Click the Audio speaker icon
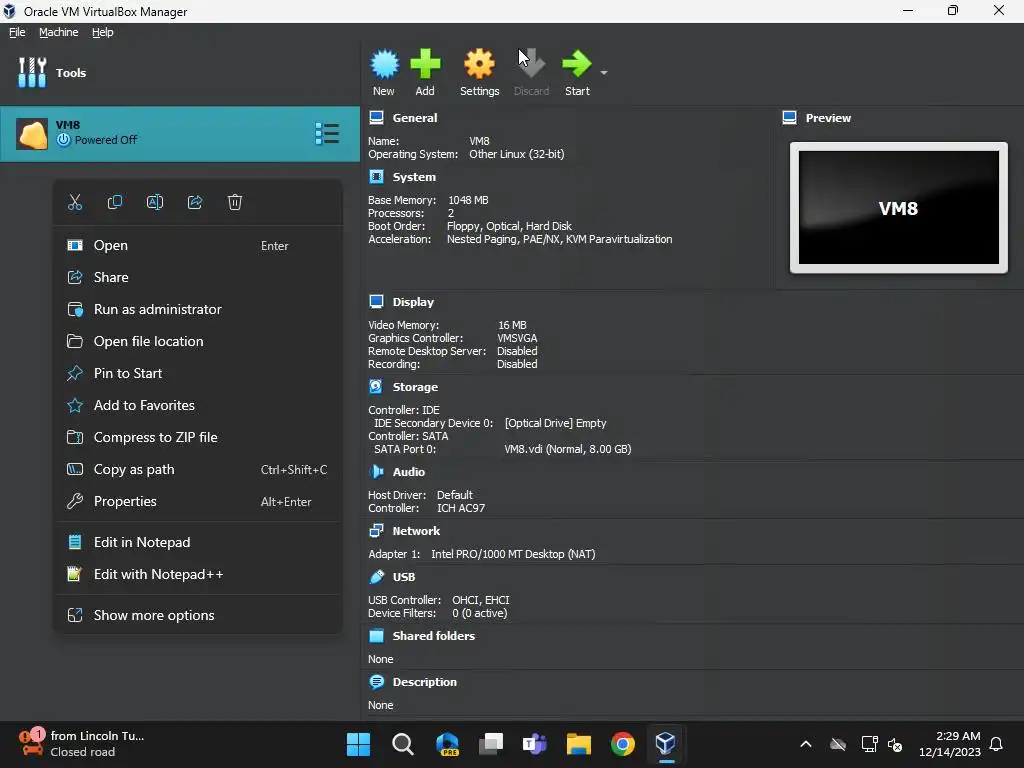The image size is (1024, 768). tap(377, 472)
